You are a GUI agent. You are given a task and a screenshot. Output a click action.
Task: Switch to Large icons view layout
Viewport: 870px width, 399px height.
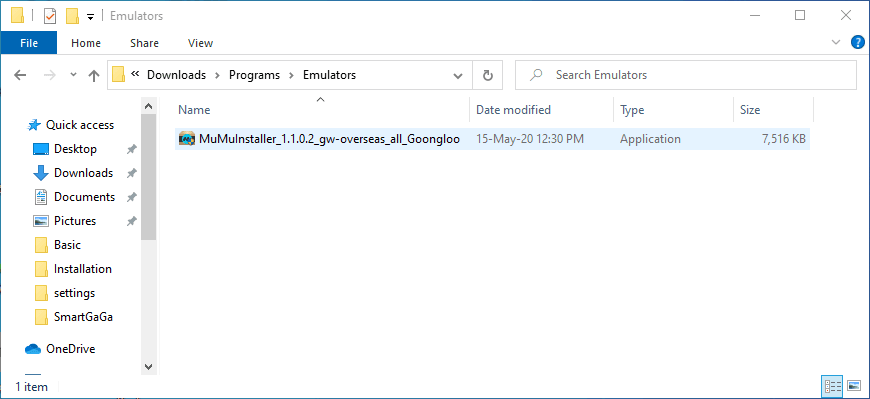pos(853,386)
